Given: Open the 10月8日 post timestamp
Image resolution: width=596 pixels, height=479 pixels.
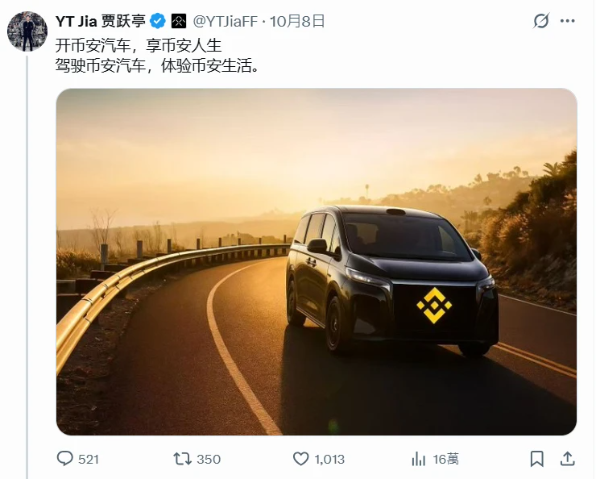Looking at the screenshot, I should 297,21.
